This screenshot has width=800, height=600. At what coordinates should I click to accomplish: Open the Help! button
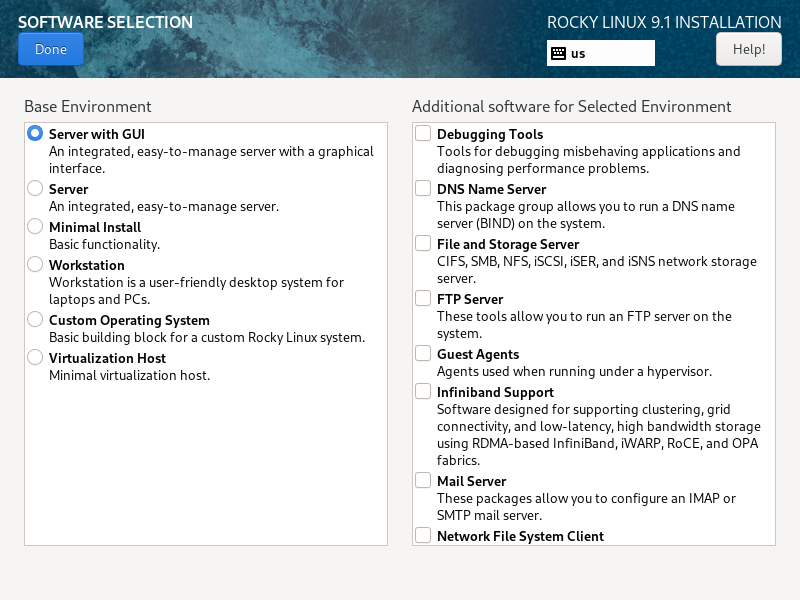(x=748, y=49)
